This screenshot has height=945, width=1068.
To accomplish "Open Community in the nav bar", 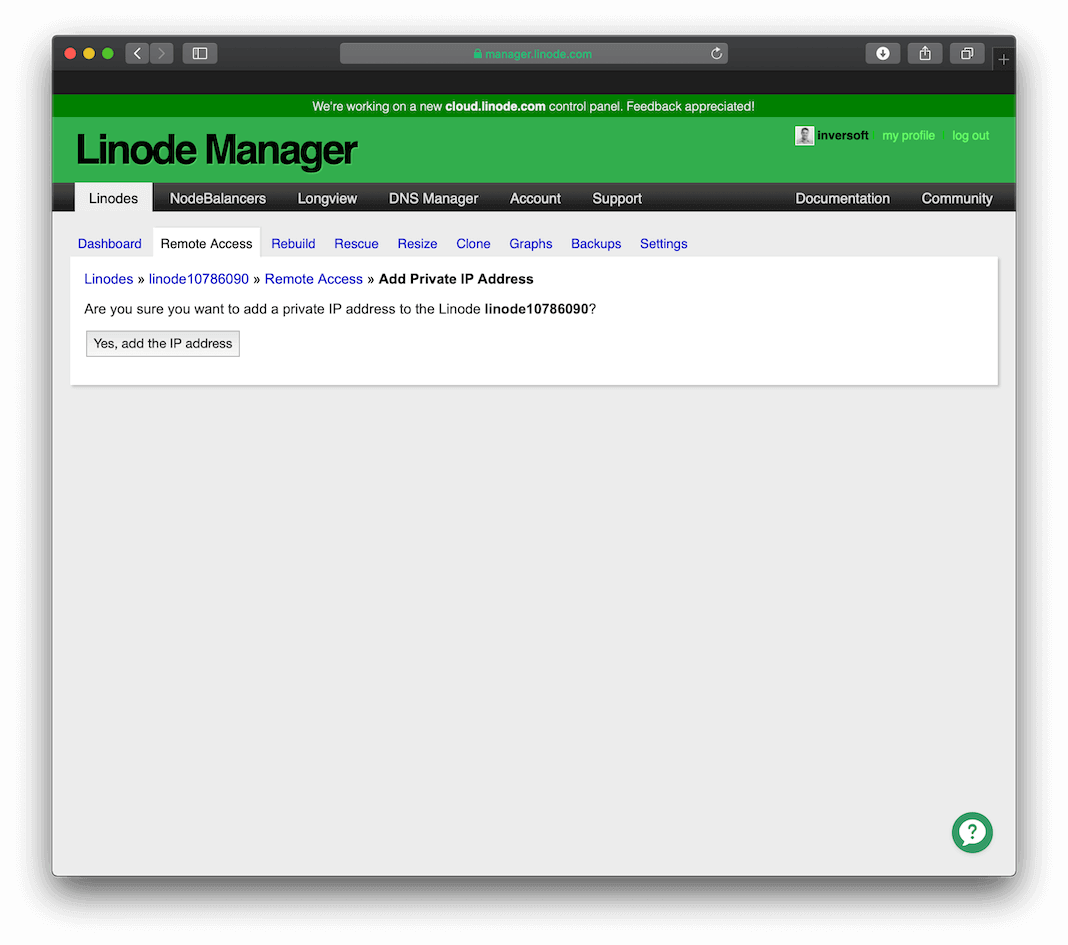I will pyautogui.click(x=957, y=198).
